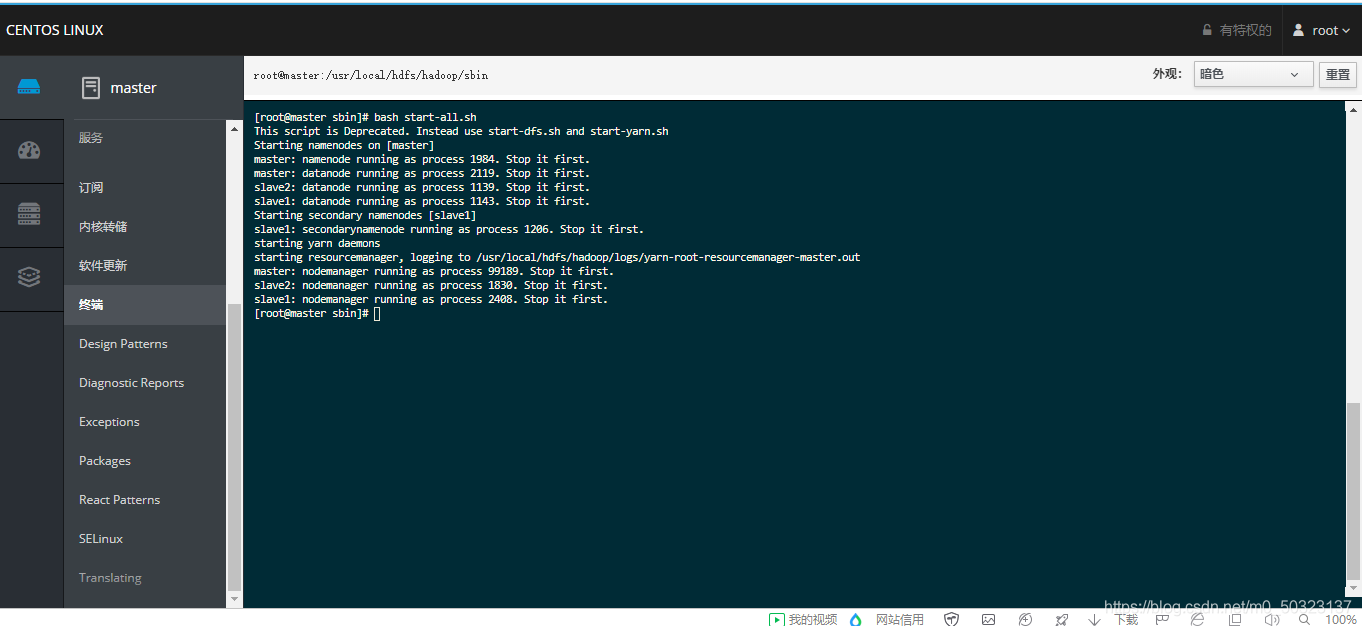
Task: Click the picture icon in the status bar
Action: (x=988, y=619)
